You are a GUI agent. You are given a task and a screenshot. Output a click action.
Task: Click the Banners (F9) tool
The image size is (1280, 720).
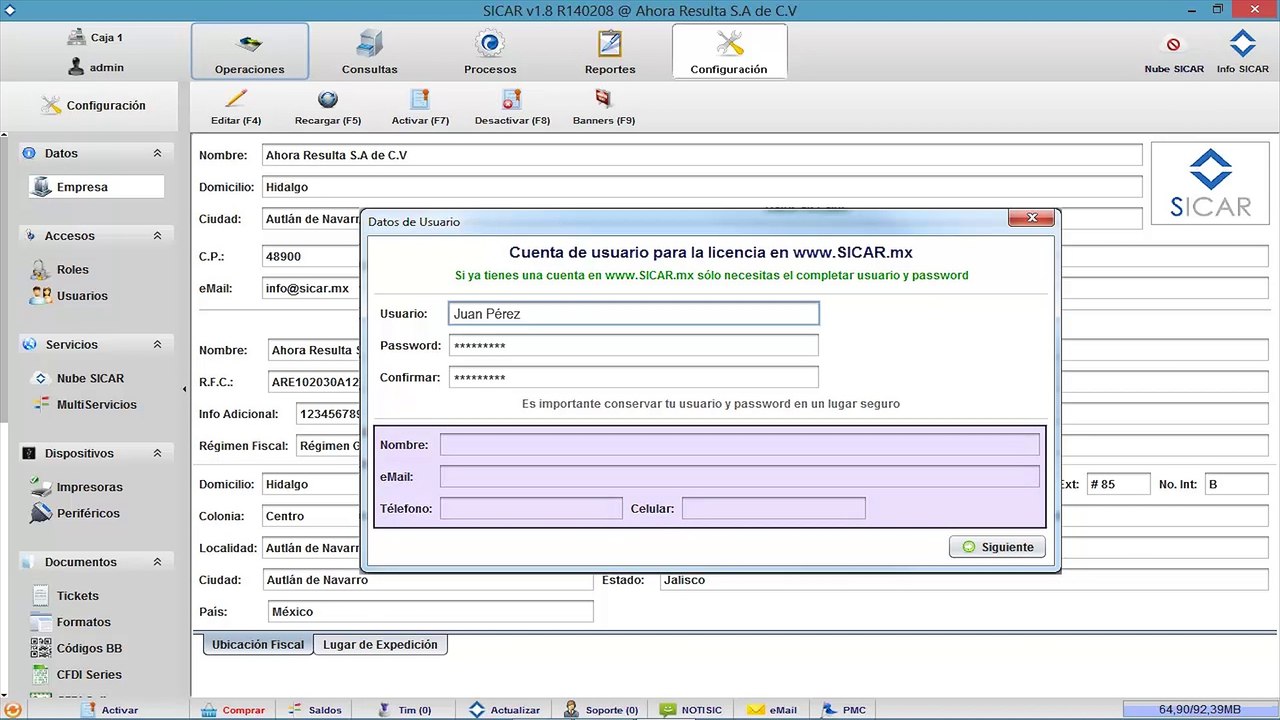pyautogui.click(x=604, y=108)
